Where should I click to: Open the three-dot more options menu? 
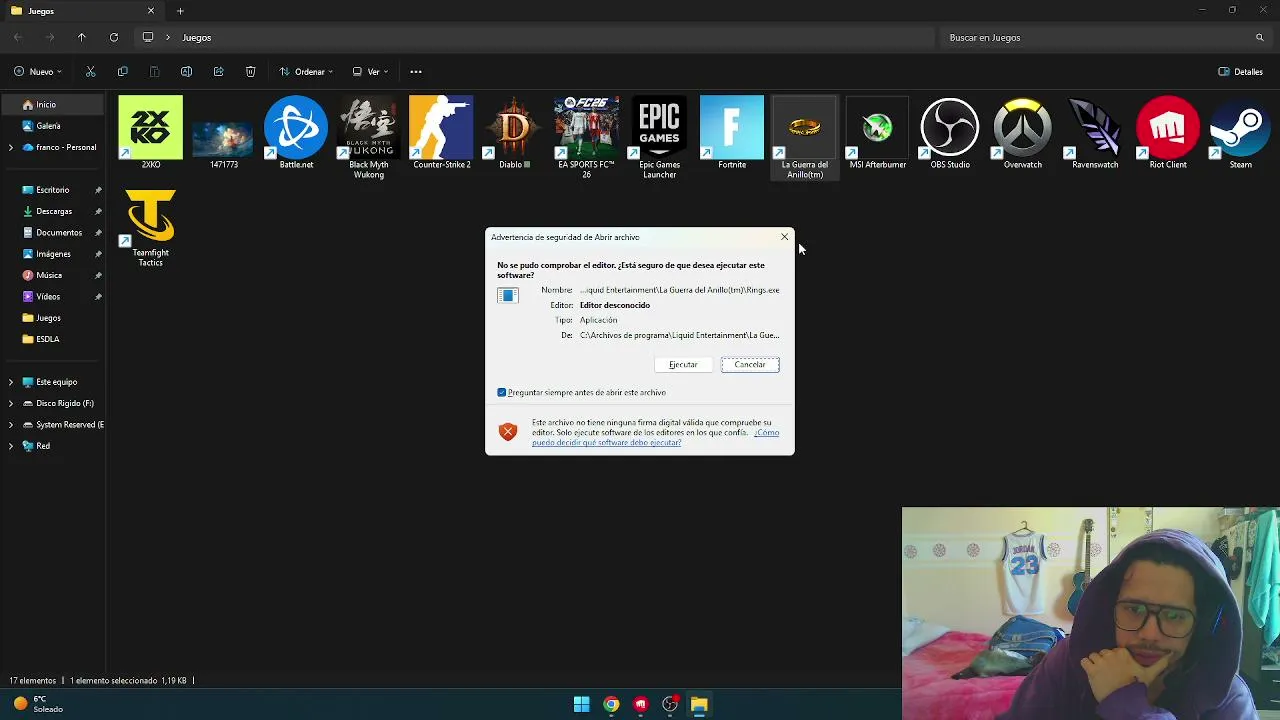pos(416,72)
